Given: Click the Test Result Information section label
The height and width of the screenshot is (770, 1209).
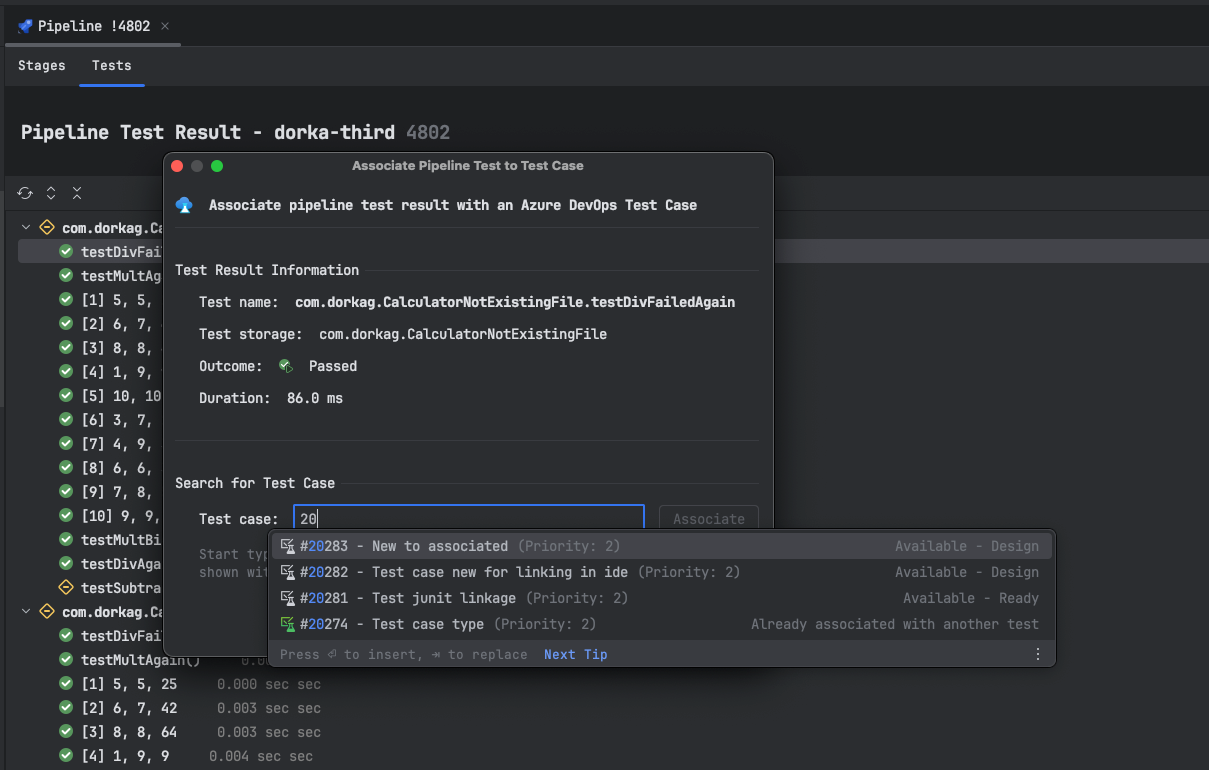Looking at the screenshot, I should (267, 270).
